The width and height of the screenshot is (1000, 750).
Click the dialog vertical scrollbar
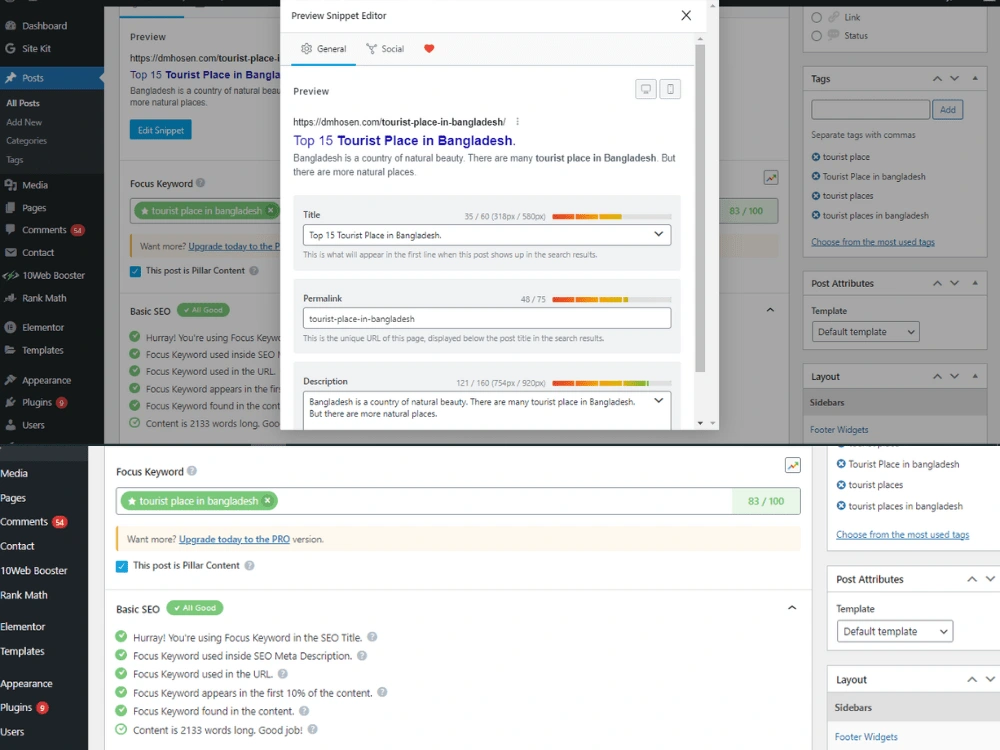click(x=700, y=209)
